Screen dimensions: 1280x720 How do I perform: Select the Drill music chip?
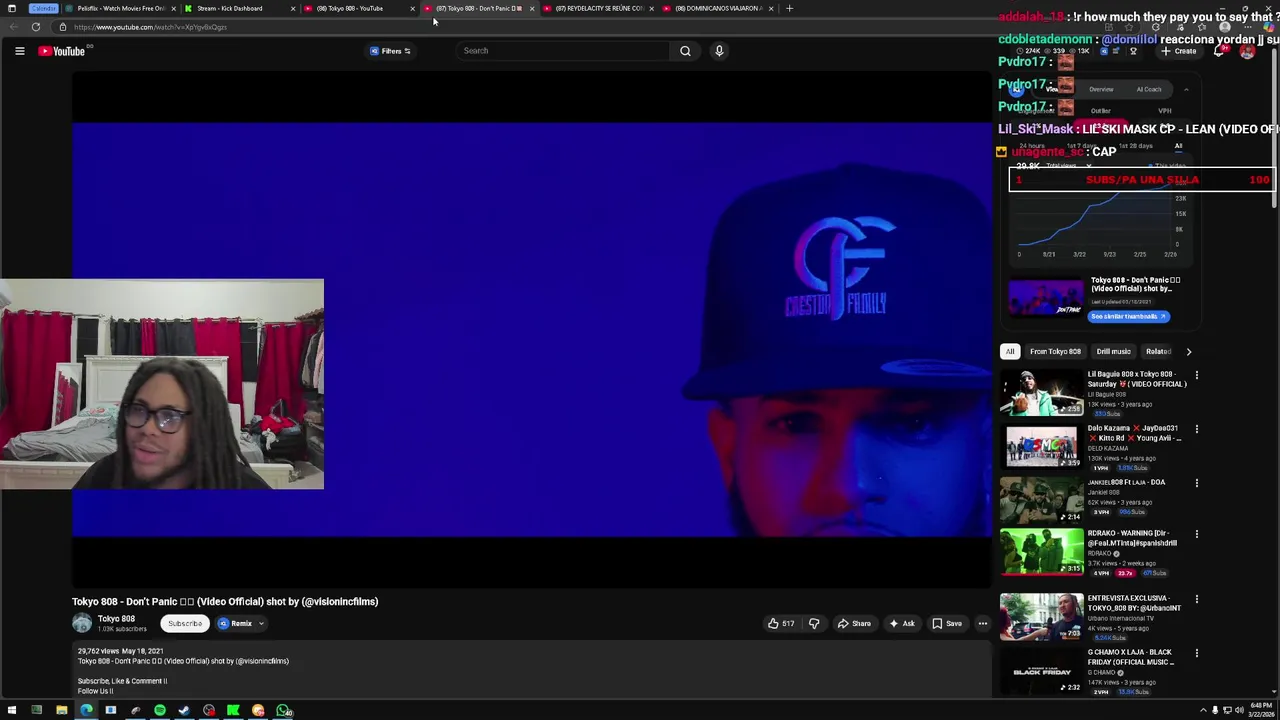pyautogui.click(x=1113, y=352)
